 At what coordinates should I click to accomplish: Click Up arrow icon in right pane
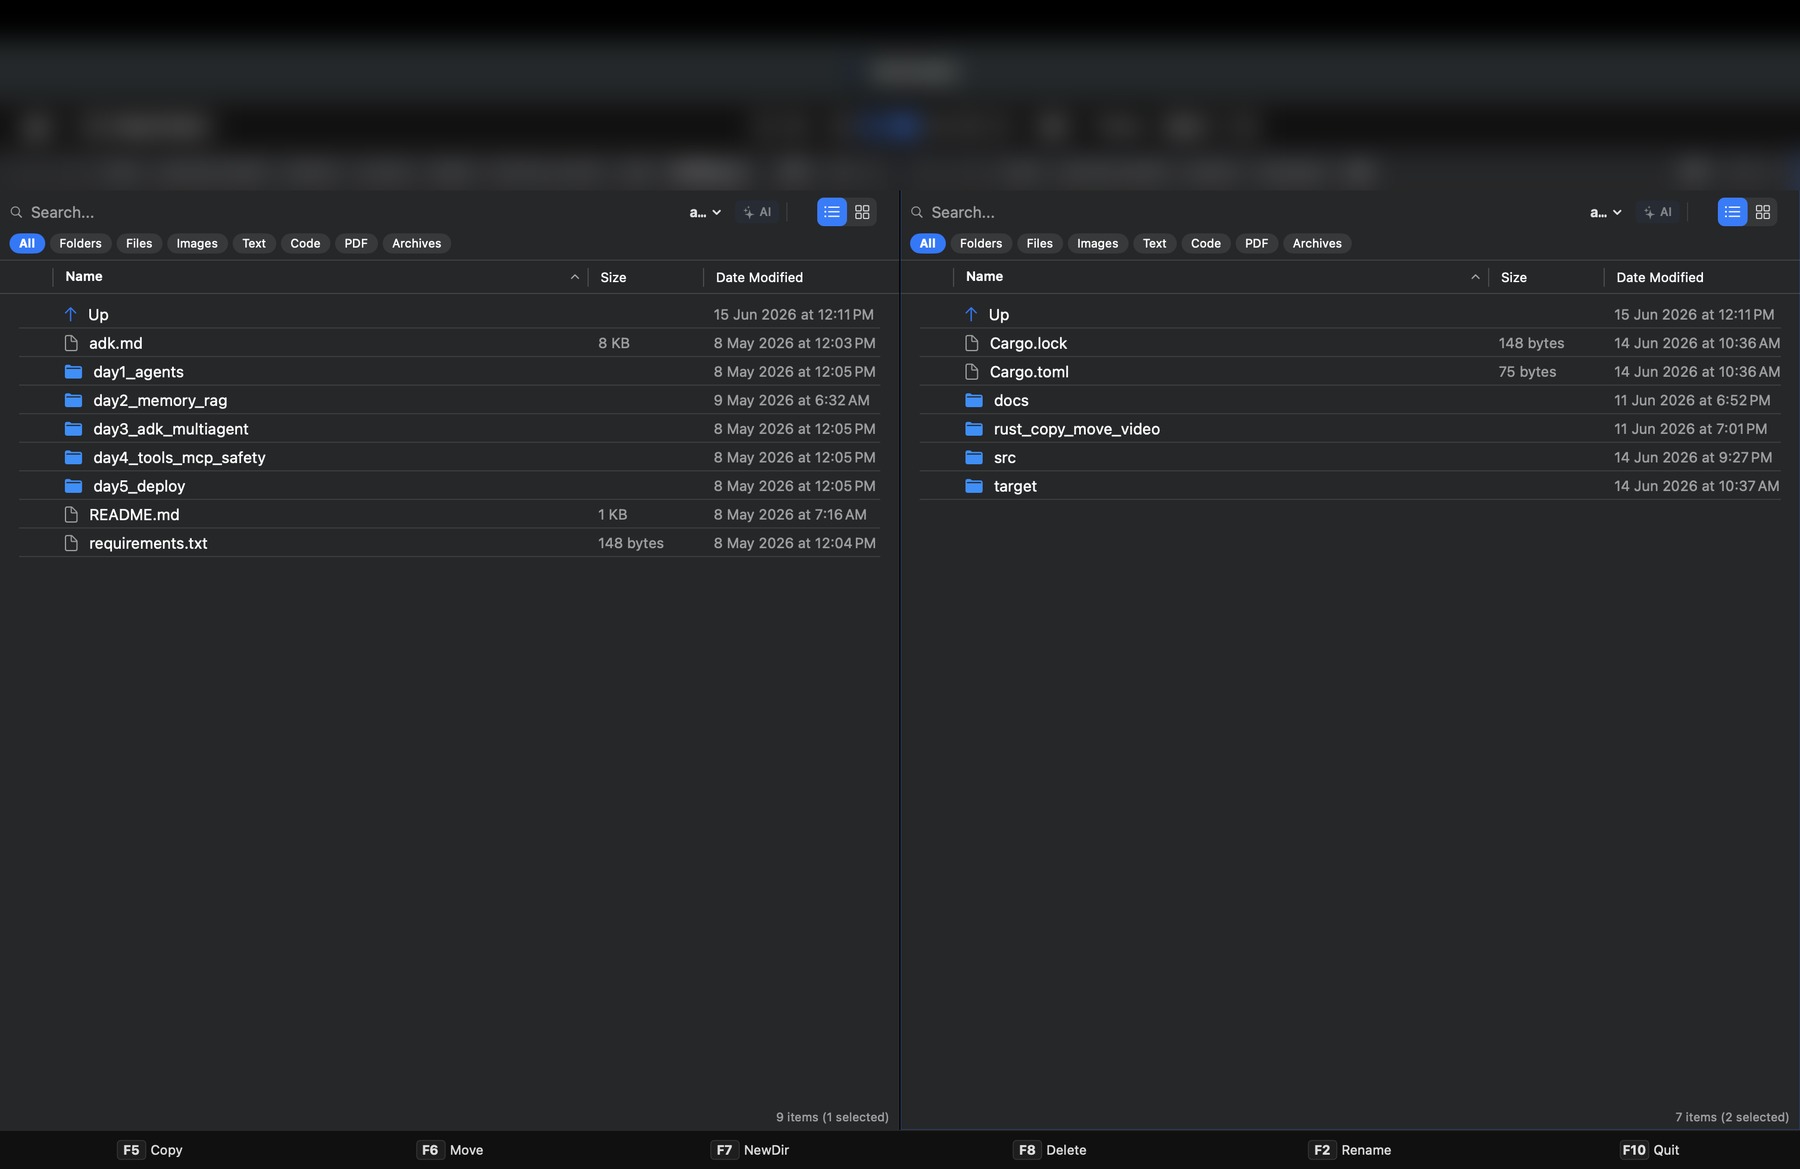[x=971, y=314]
